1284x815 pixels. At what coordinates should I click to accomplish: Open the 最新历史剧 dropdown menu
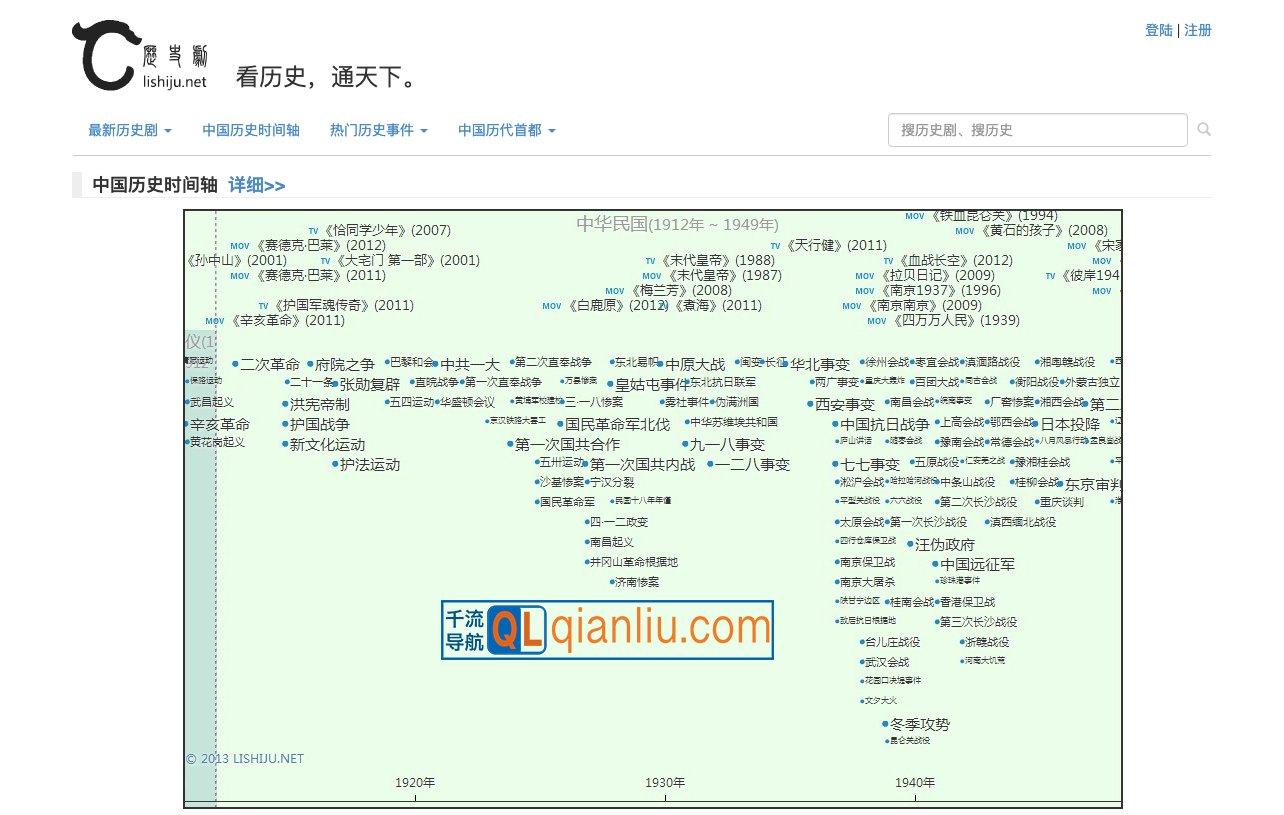(124, 130)
